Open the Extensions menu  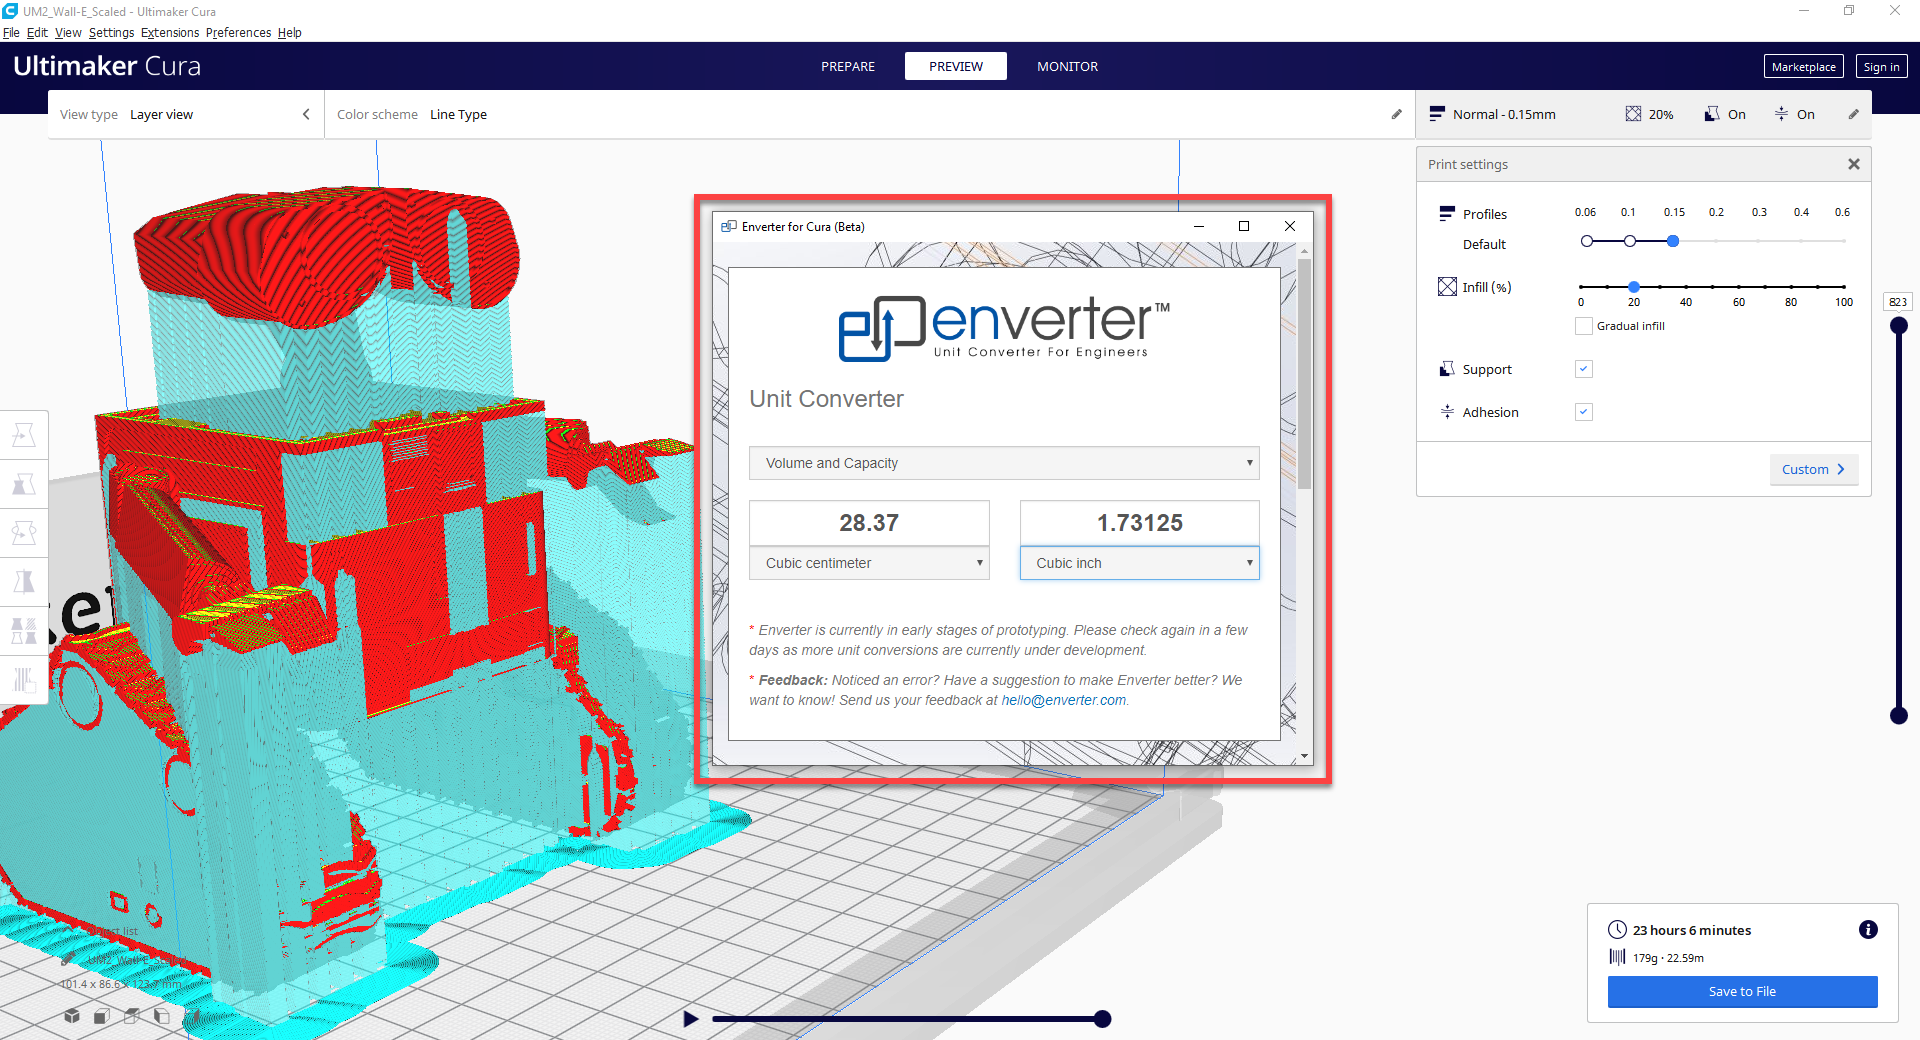coord(170,32)
